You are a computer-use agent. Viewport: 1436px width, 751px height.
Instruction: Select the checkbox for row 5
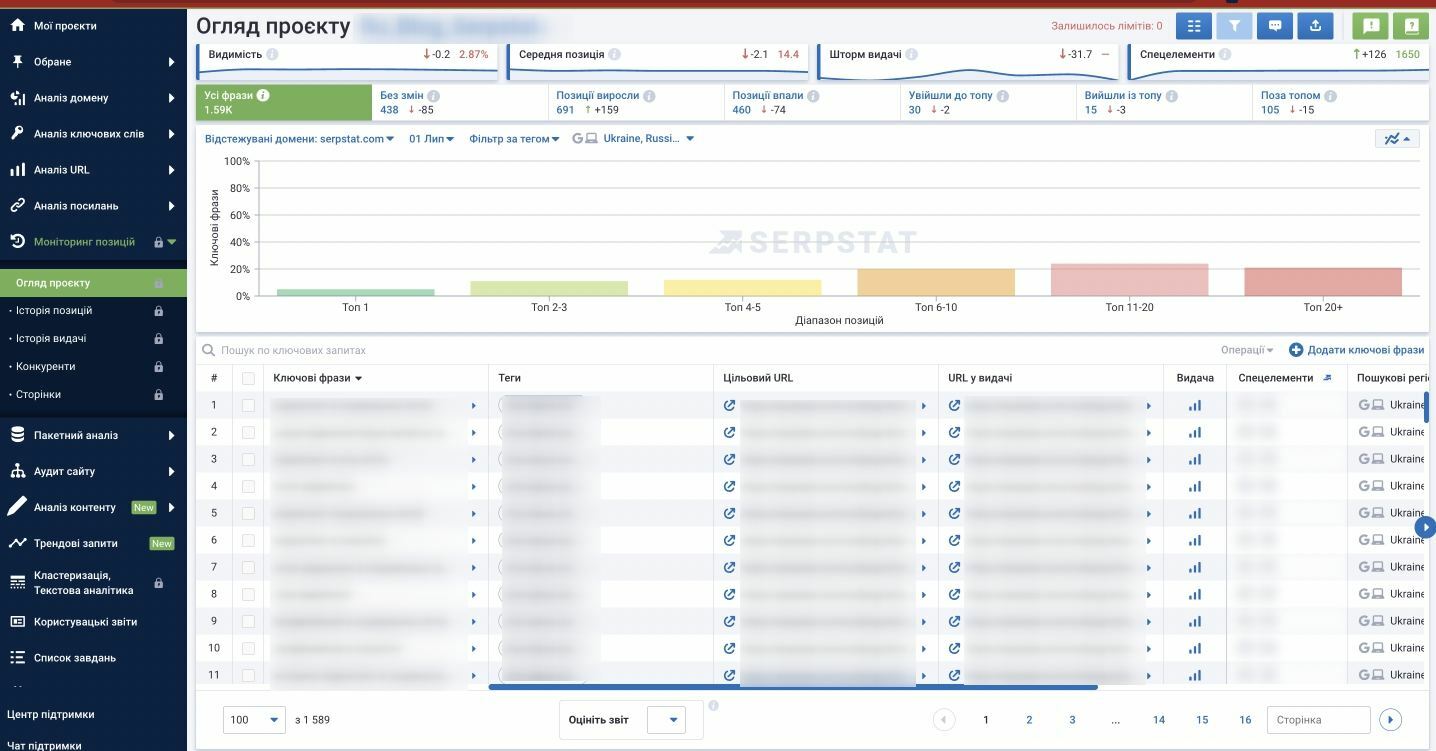(248, 513)
